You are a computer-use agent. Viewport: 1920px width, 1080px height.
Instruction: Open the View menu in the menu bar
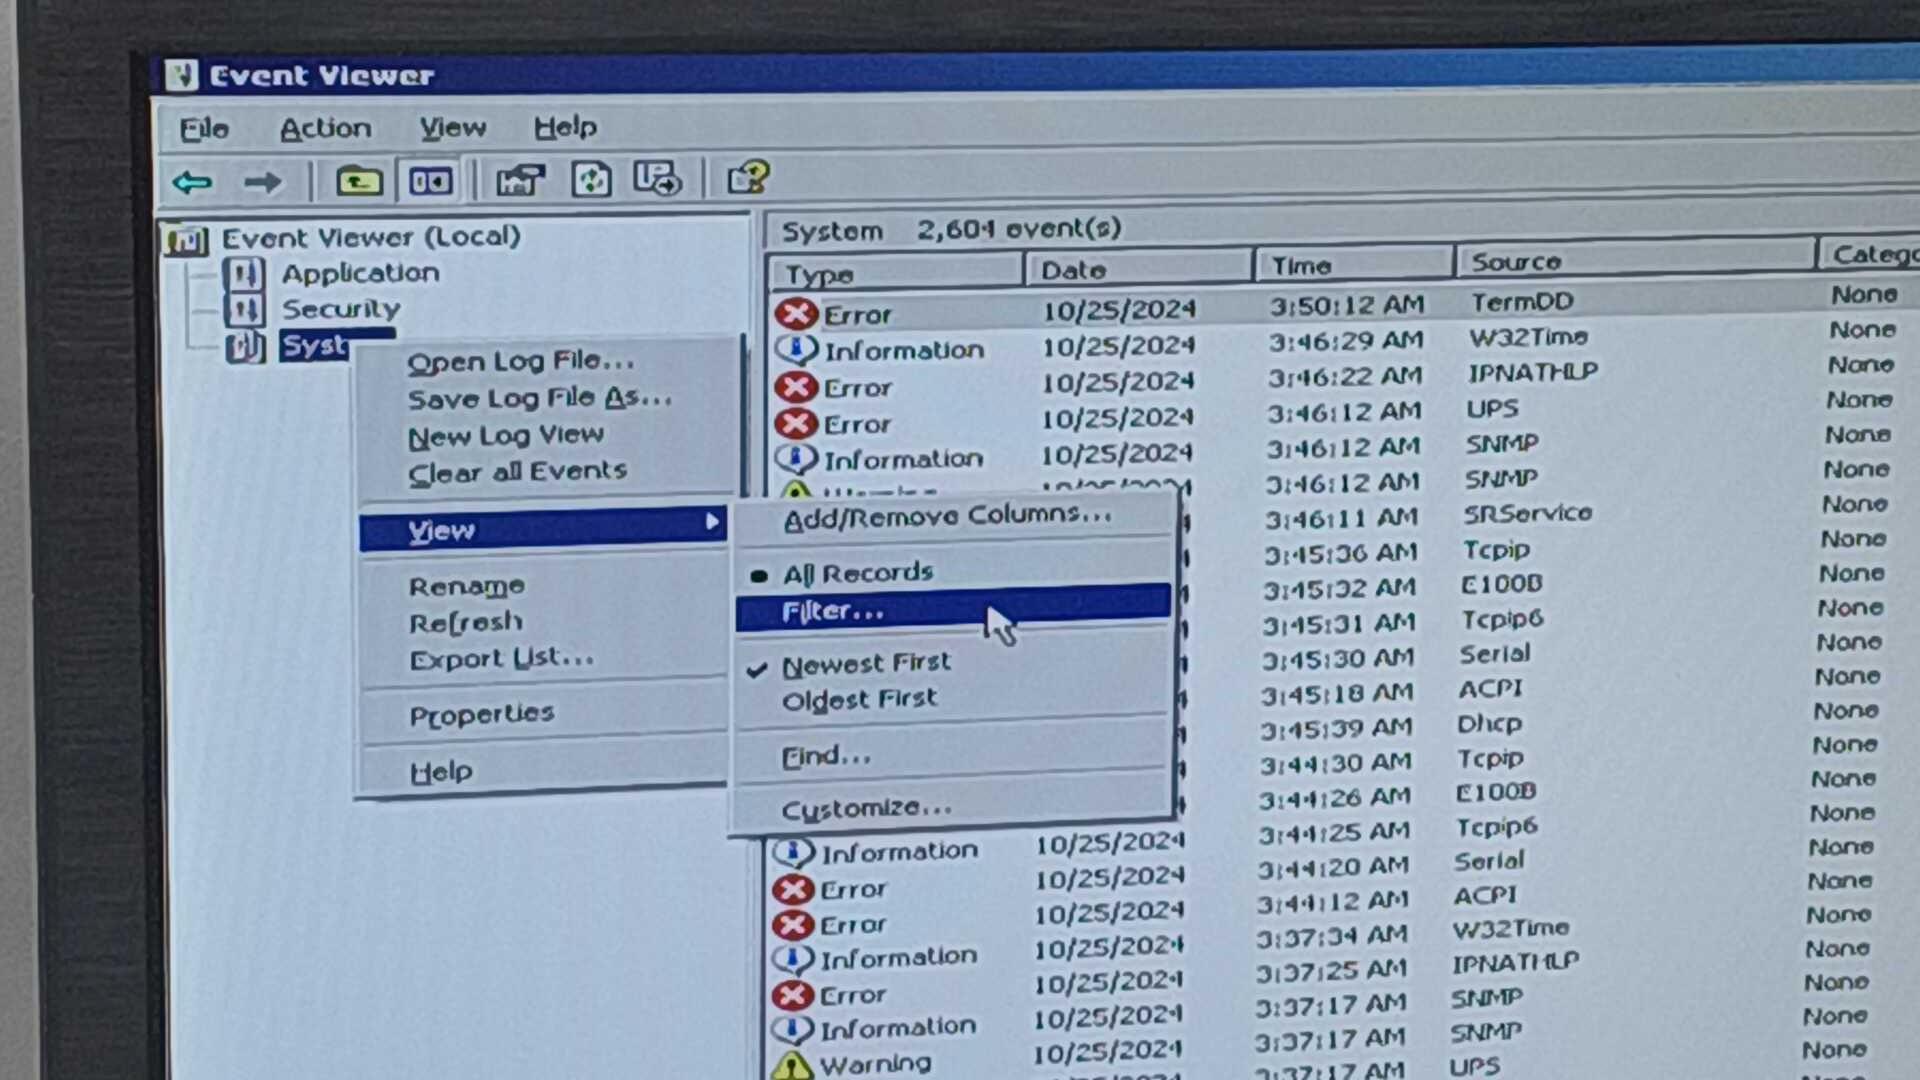(x=453, y=127)
